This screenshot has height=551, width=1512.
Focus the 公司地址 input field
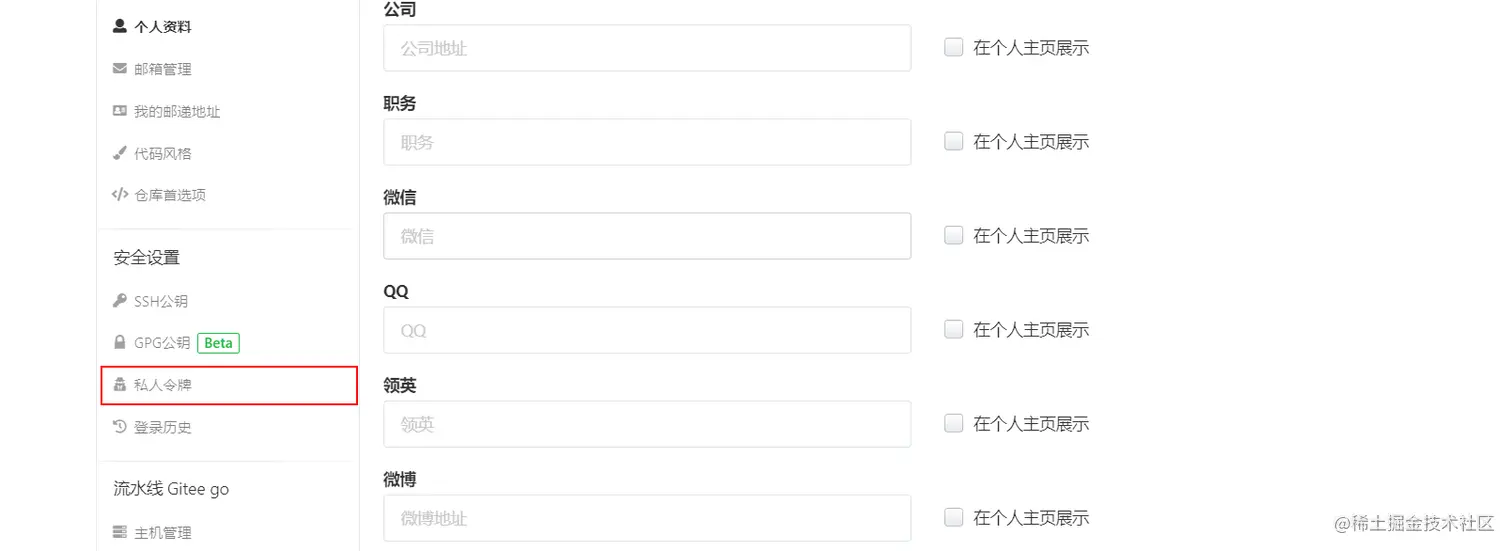[646, 48]
